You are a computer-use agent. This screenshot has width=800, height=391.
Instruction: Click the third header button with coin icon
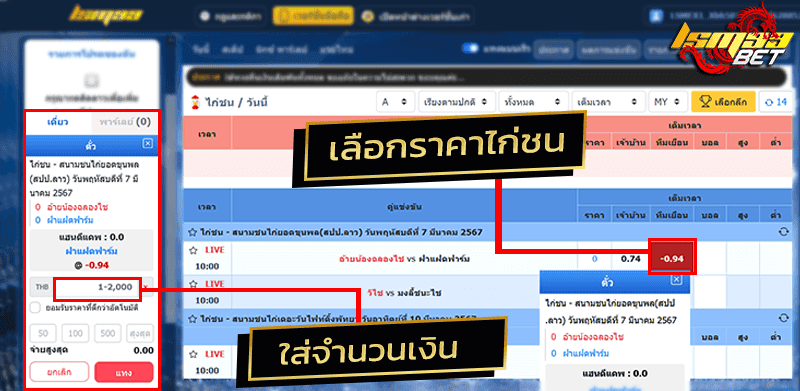tap(416, 16)
